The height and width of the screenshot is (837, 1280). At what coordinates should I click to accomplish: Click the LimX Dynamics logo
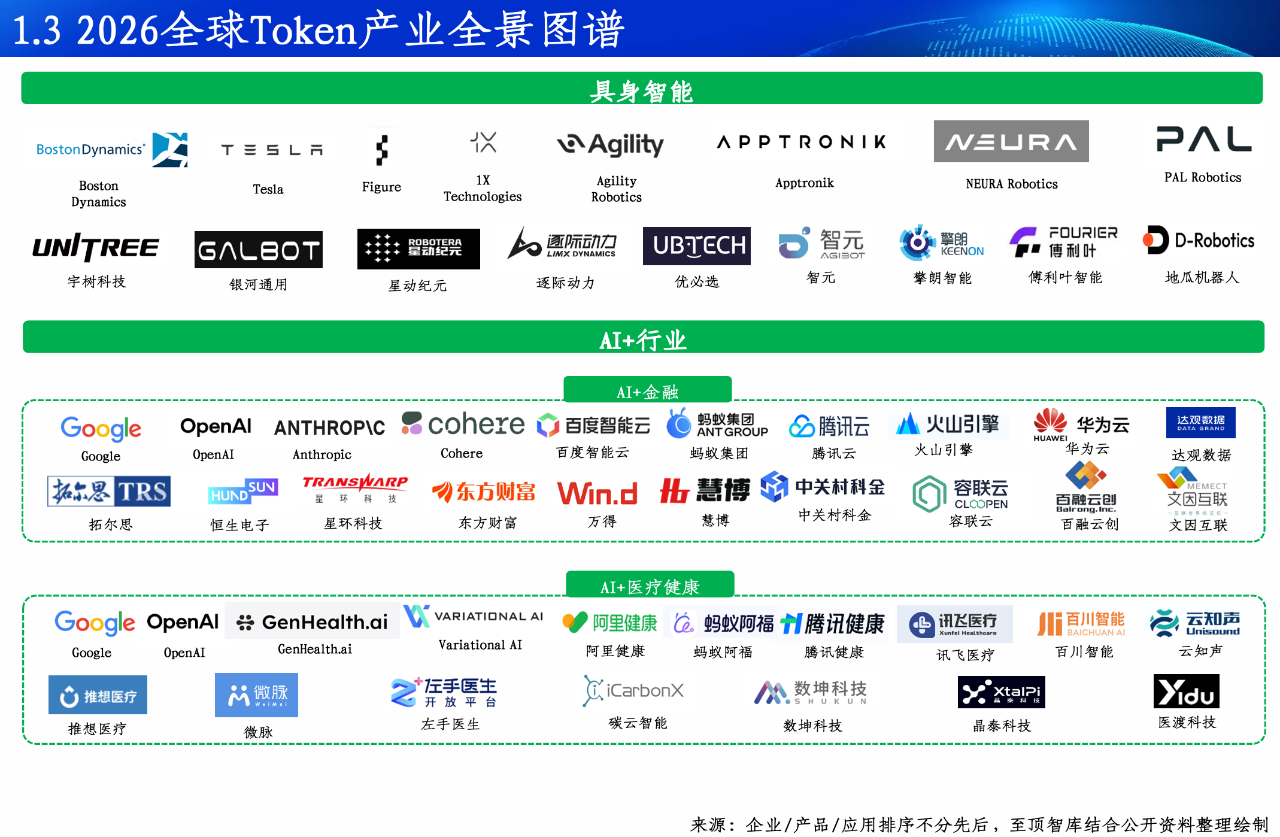562,244
